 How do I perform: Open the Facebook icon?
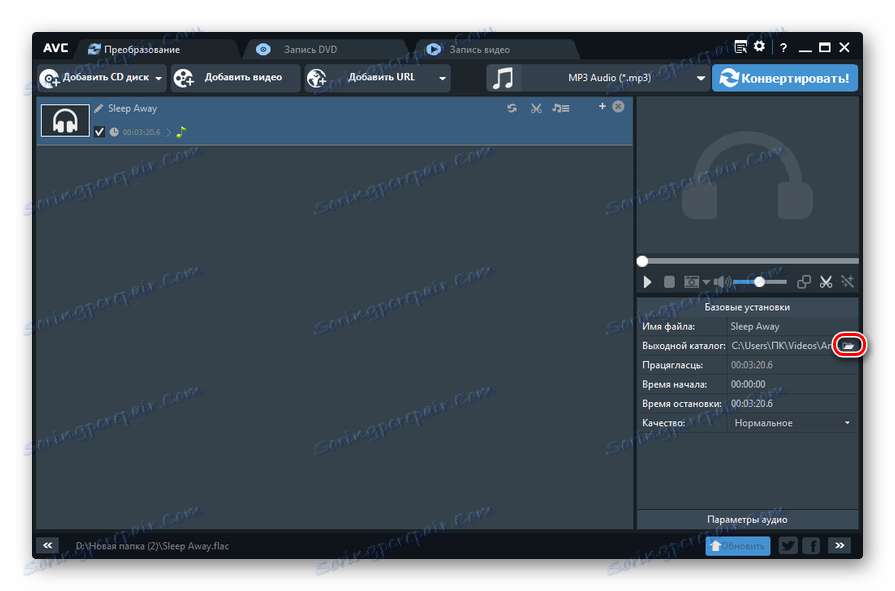[x=811, y=546]
